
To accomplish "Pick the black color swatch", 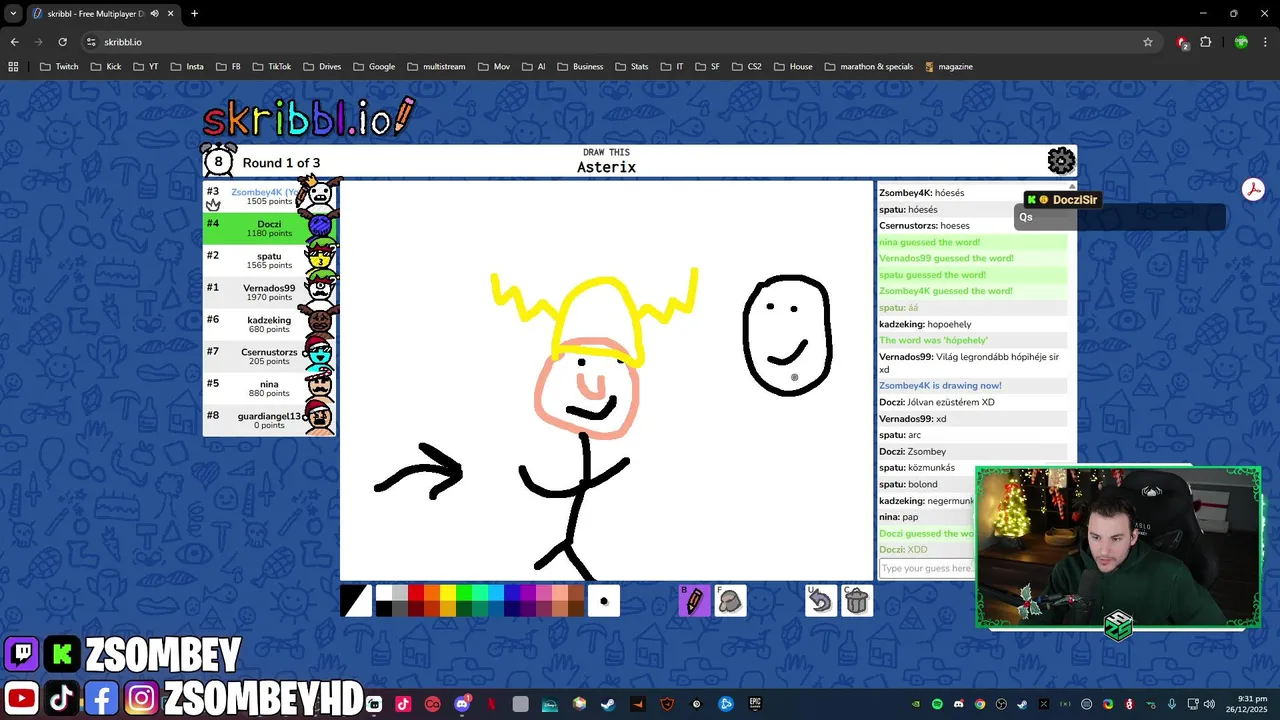I will (x=384, y=609).
